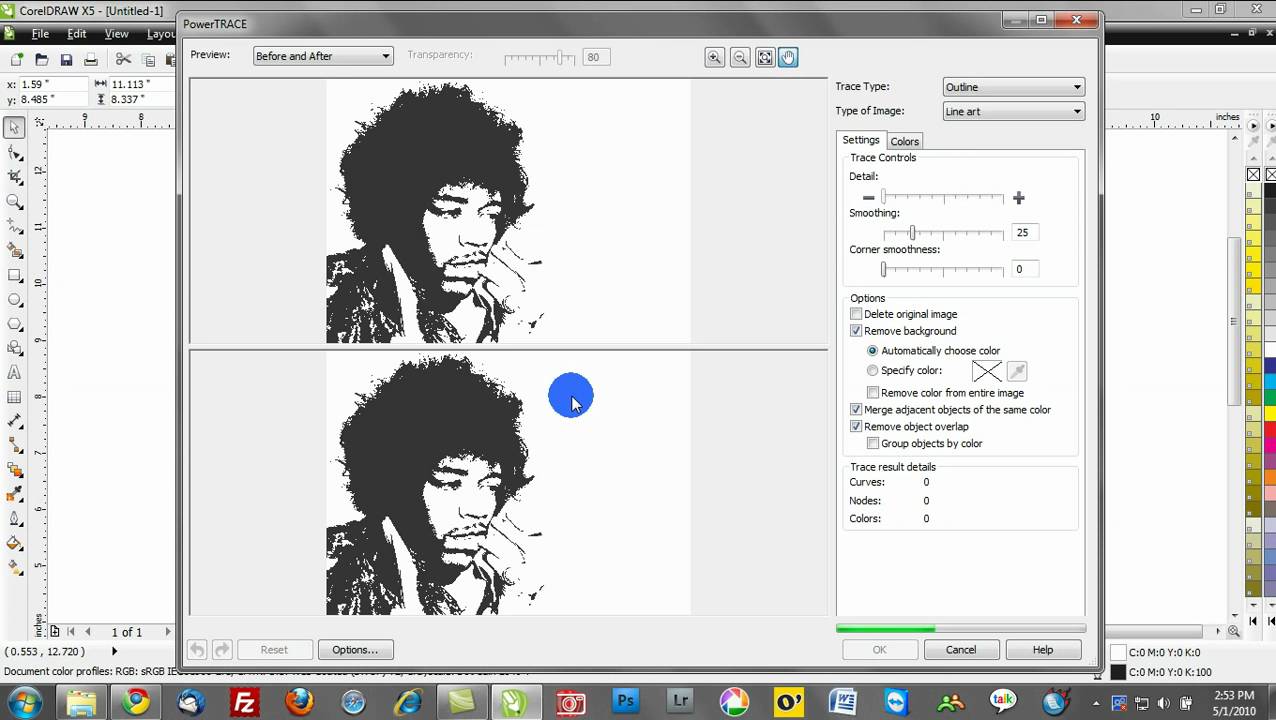Click the Smoothing slider thumb

pos(912,233)
